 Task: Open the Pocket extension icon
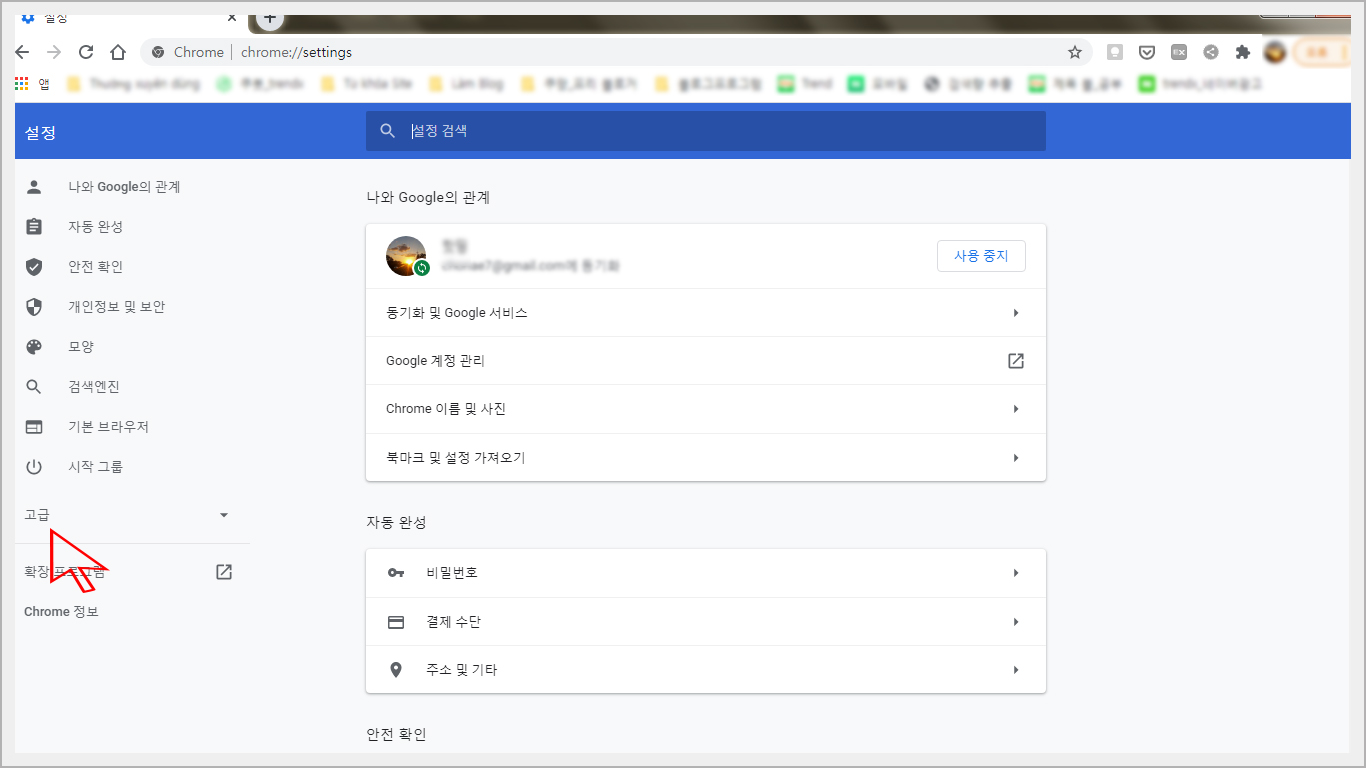[x=1147, y=52]
